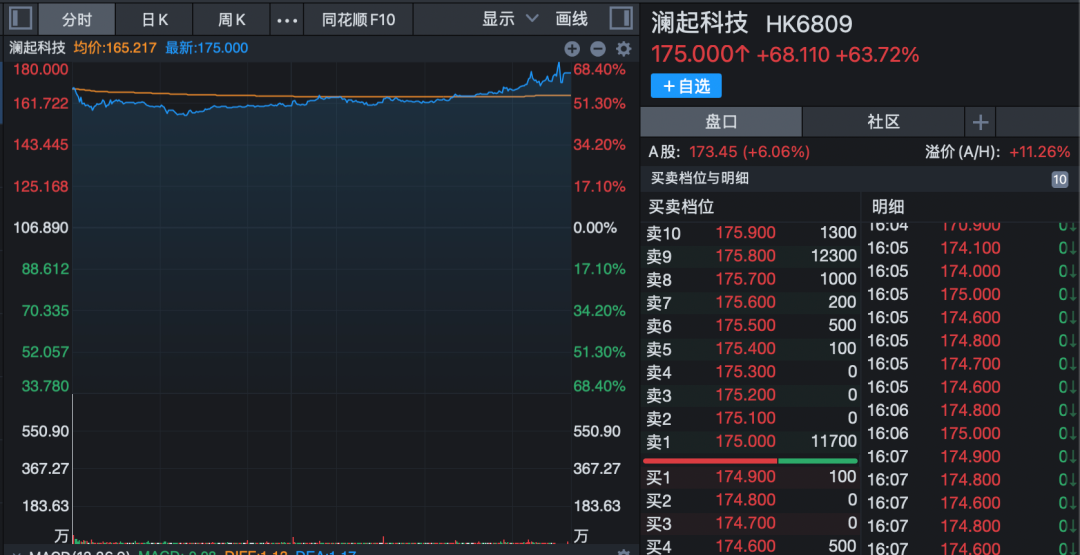1080x555 pixels.
Task: Add stock with +自选 button
Action: tap(686, 86)
